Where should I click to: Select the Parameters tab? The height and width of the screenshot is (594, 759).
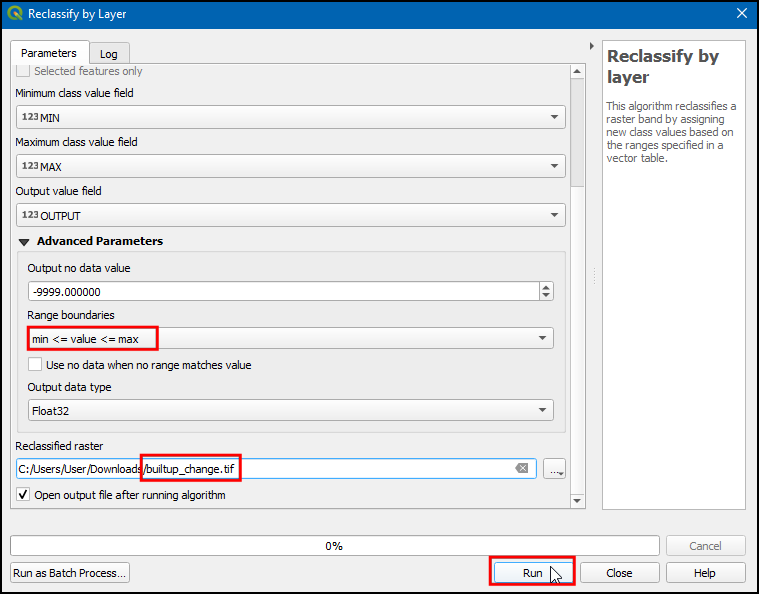tap(48, 53)
